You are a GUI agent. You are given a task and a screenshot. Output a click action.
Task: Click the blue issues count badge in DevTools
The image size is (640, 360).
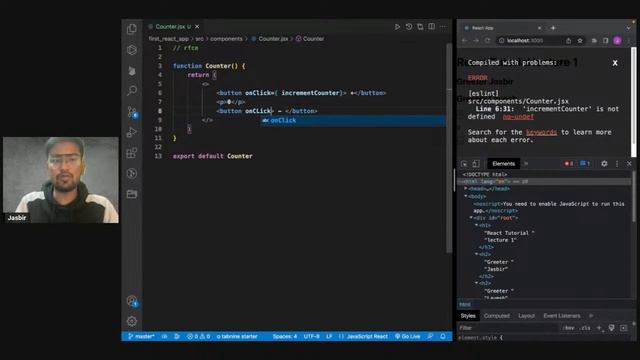(585, 164)
